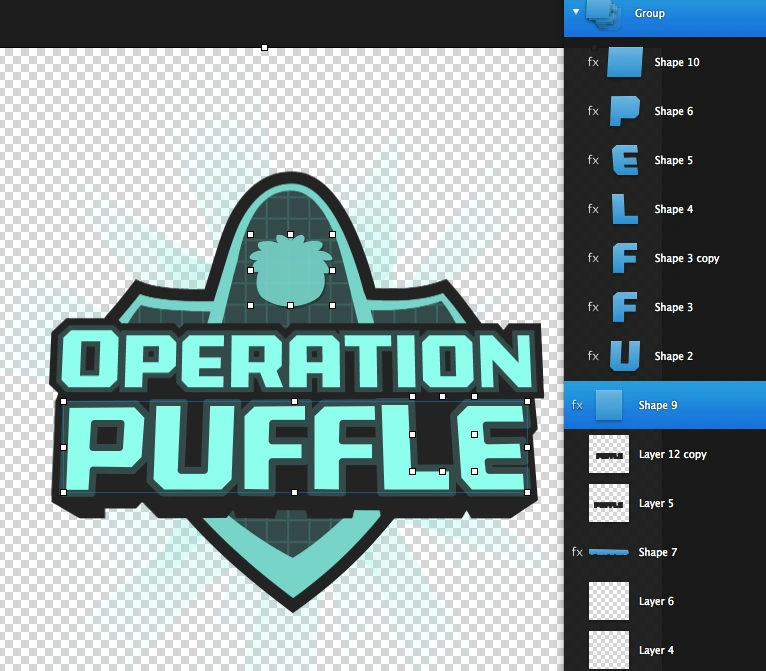
Task: Open fx effects on Shape 3 copy
Action: (593, 257)
